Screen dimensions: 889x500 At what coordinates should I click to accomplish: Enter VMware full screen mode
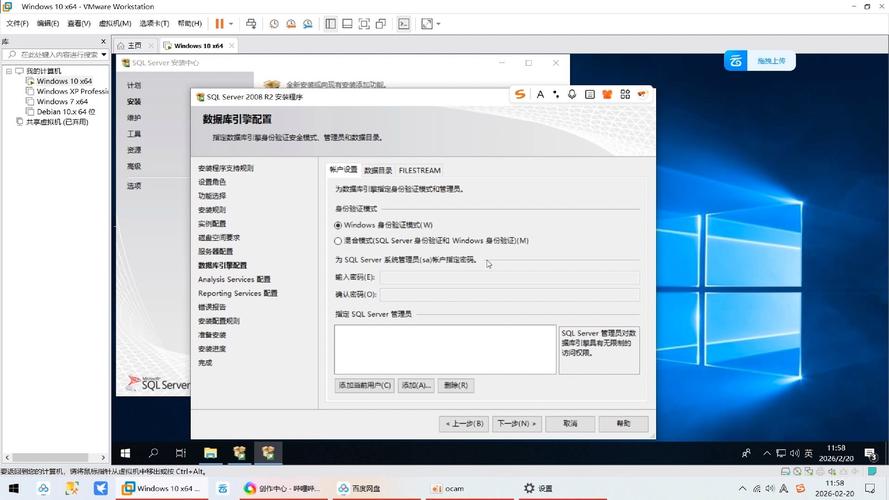(x=365, y=24)
